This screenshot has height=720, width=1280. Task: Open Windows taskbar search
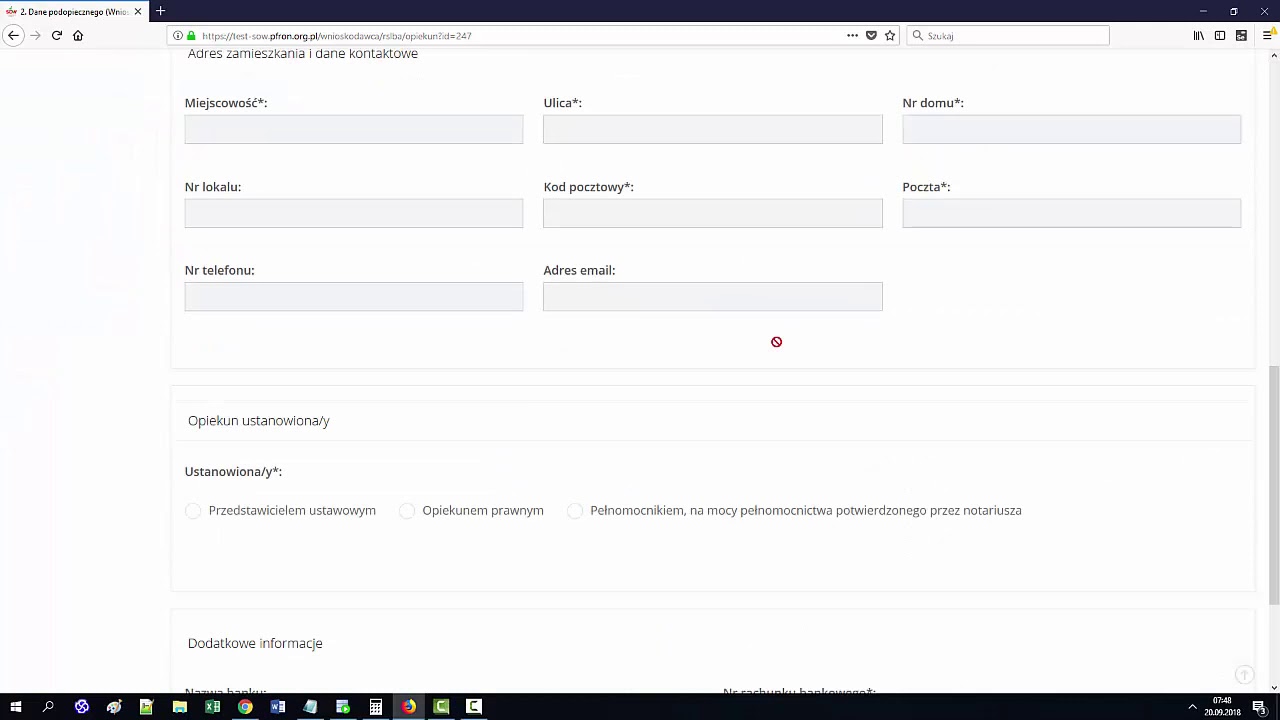48,707
